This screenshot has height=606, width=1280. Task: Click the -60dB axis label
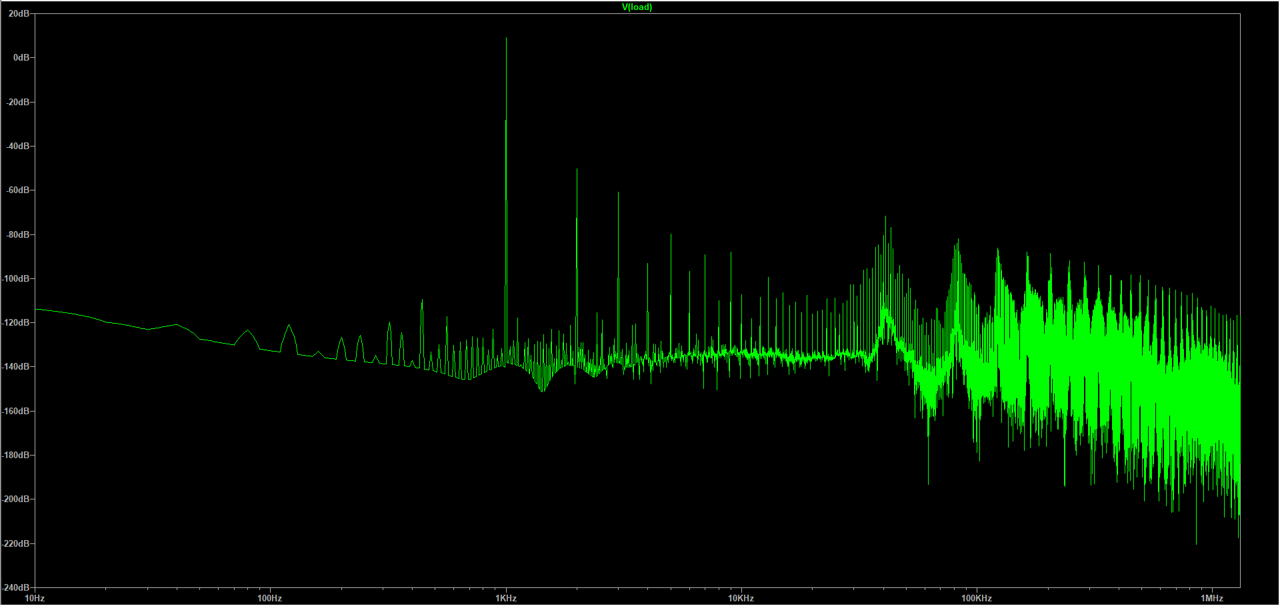(x=18, y=190)
